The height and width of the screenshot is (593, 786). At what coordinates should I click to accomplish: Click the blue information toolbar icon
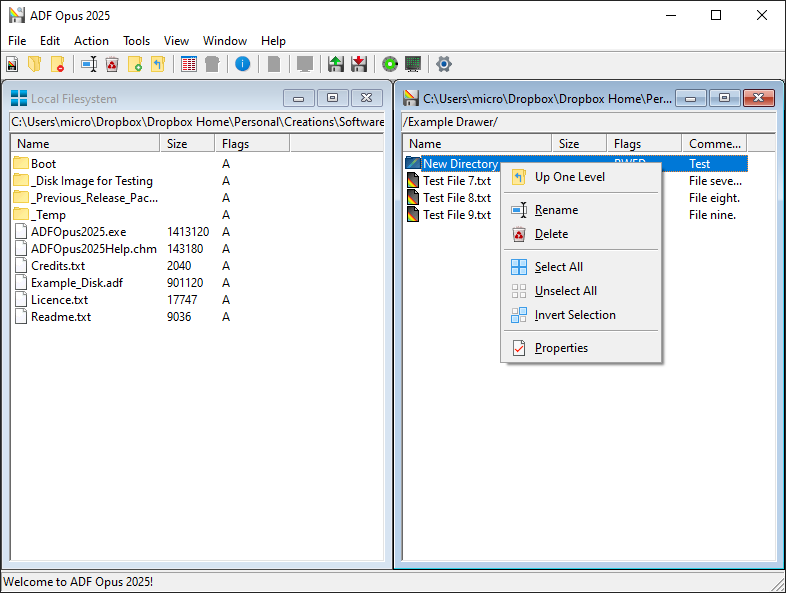coord(243,64)
